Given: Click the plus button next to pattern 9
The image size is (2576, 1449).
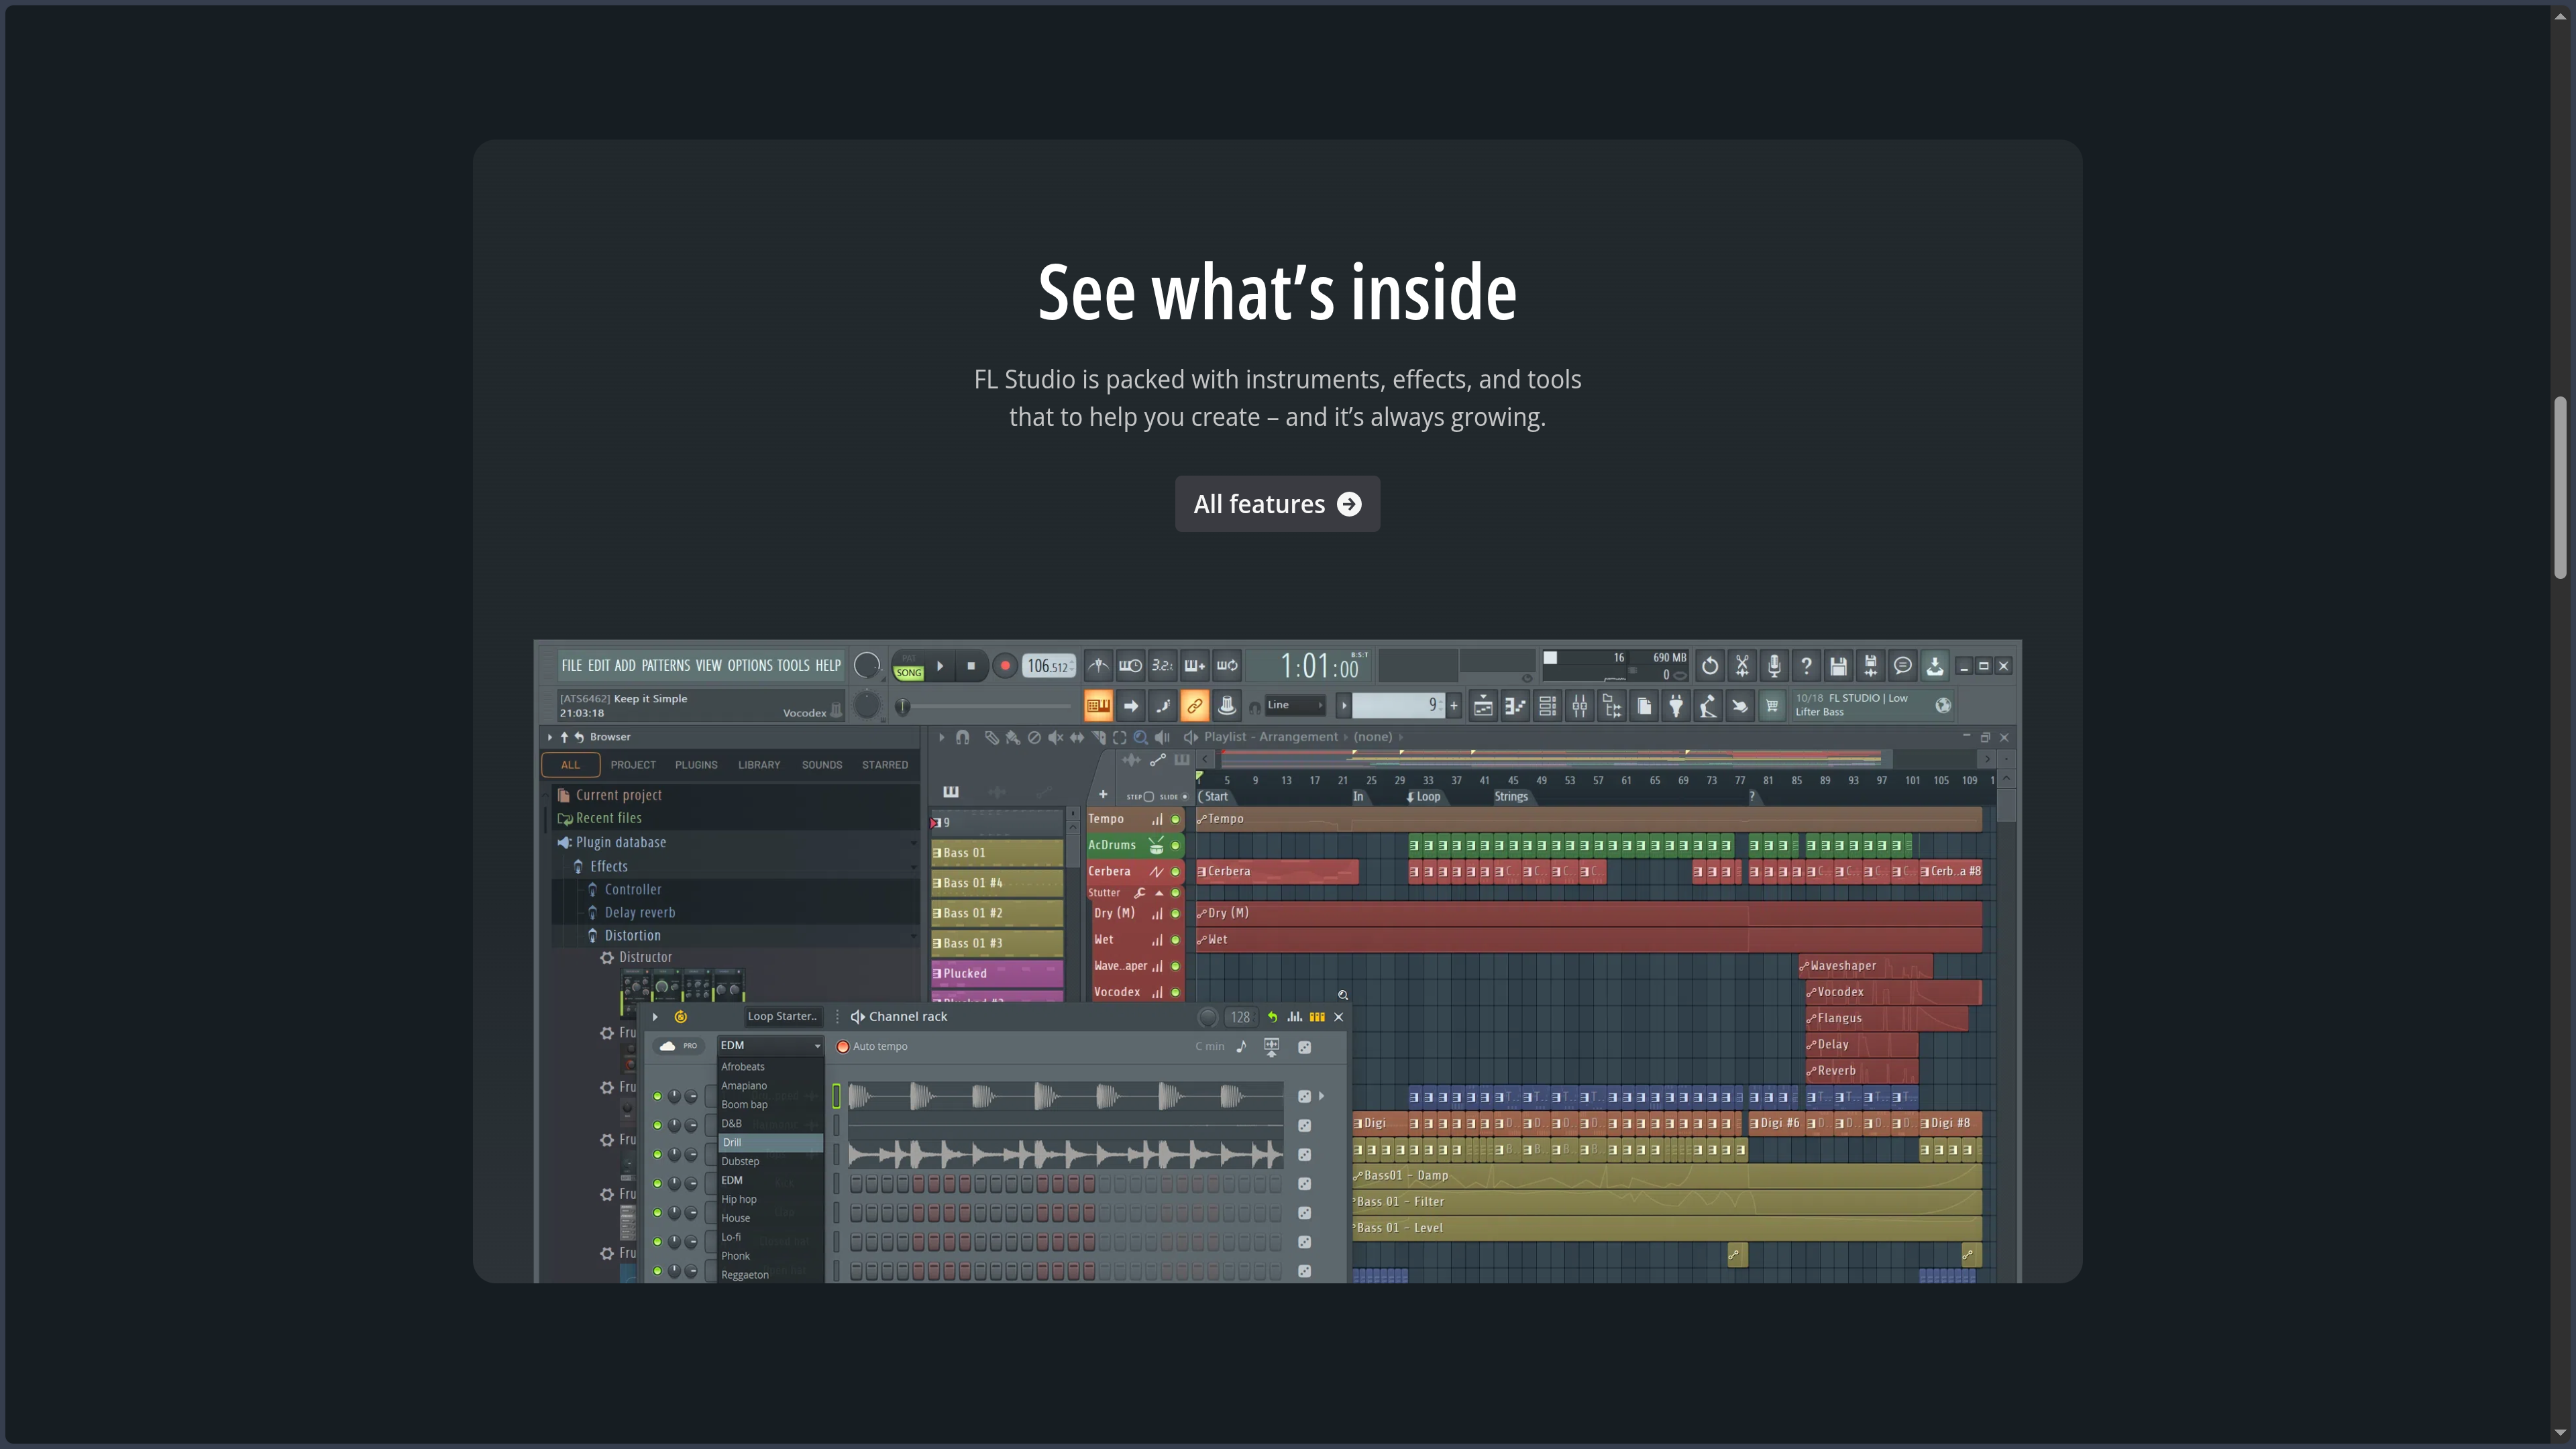Looking at the screenshot, I should (x=1454, y=706).
